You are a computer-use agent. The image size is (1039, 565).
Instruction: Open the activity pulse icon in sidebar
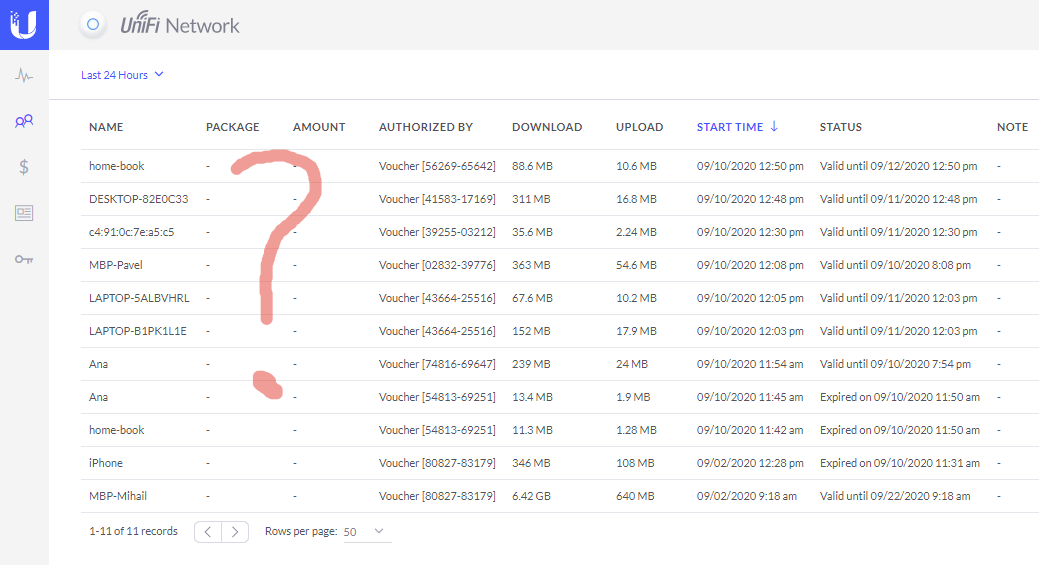click(24, 75)
